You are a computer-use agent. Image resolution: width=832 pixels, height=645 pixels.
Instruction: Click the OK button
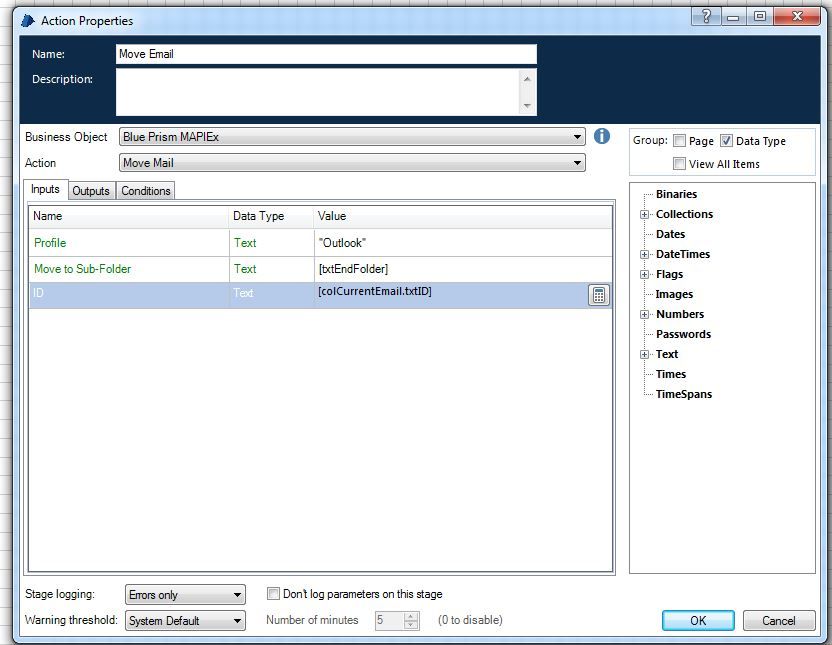[698, 621]
